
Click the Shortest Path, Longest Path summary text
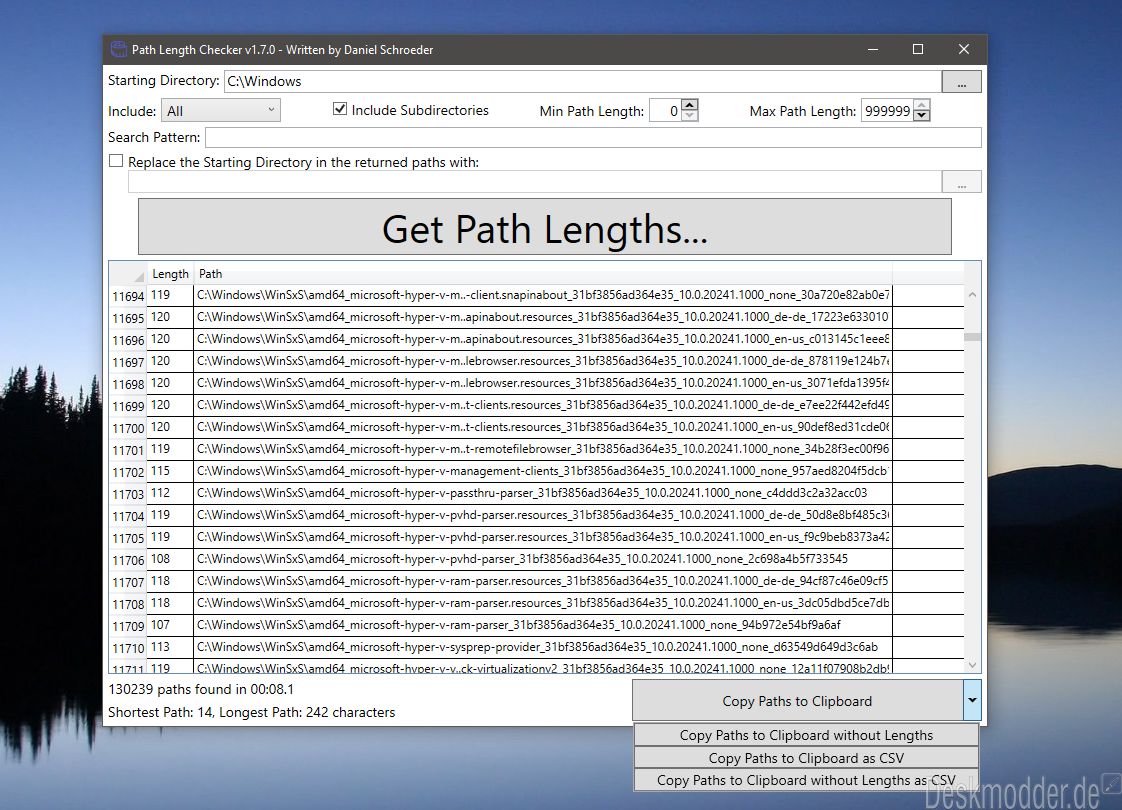(x=252, y=712)
